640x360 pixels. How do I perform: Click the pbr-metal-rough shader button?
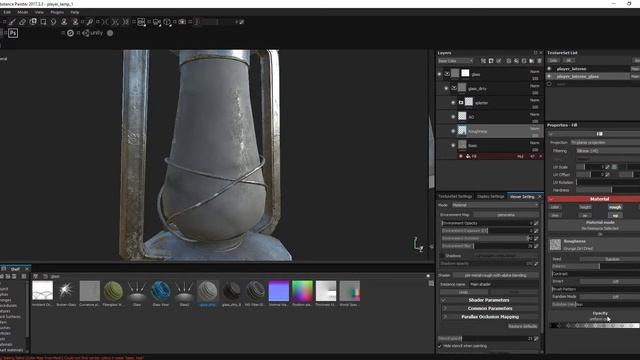point(496,276)
